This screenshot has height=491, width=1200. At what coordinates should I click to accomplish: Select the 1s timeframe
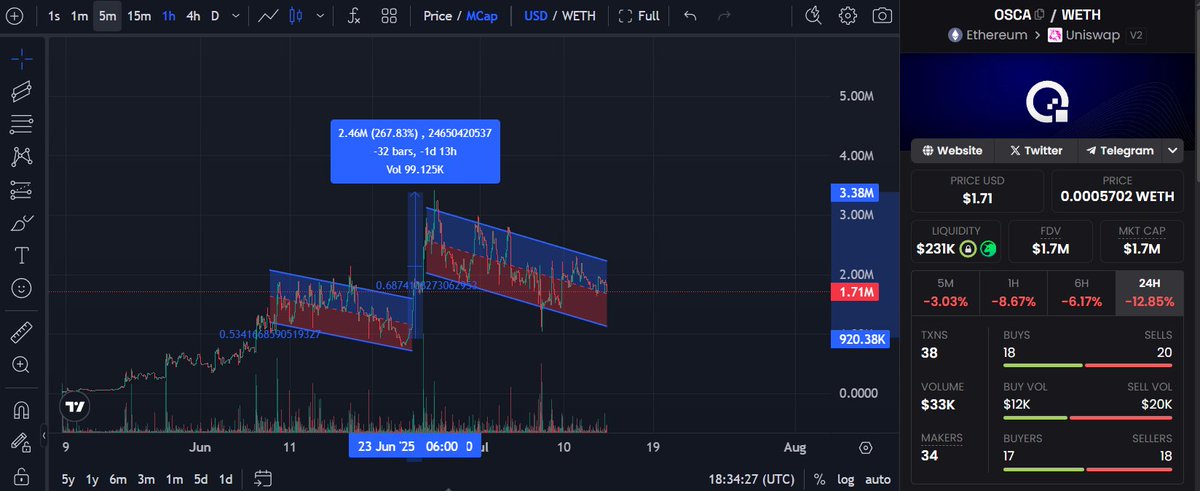[54, 16]
